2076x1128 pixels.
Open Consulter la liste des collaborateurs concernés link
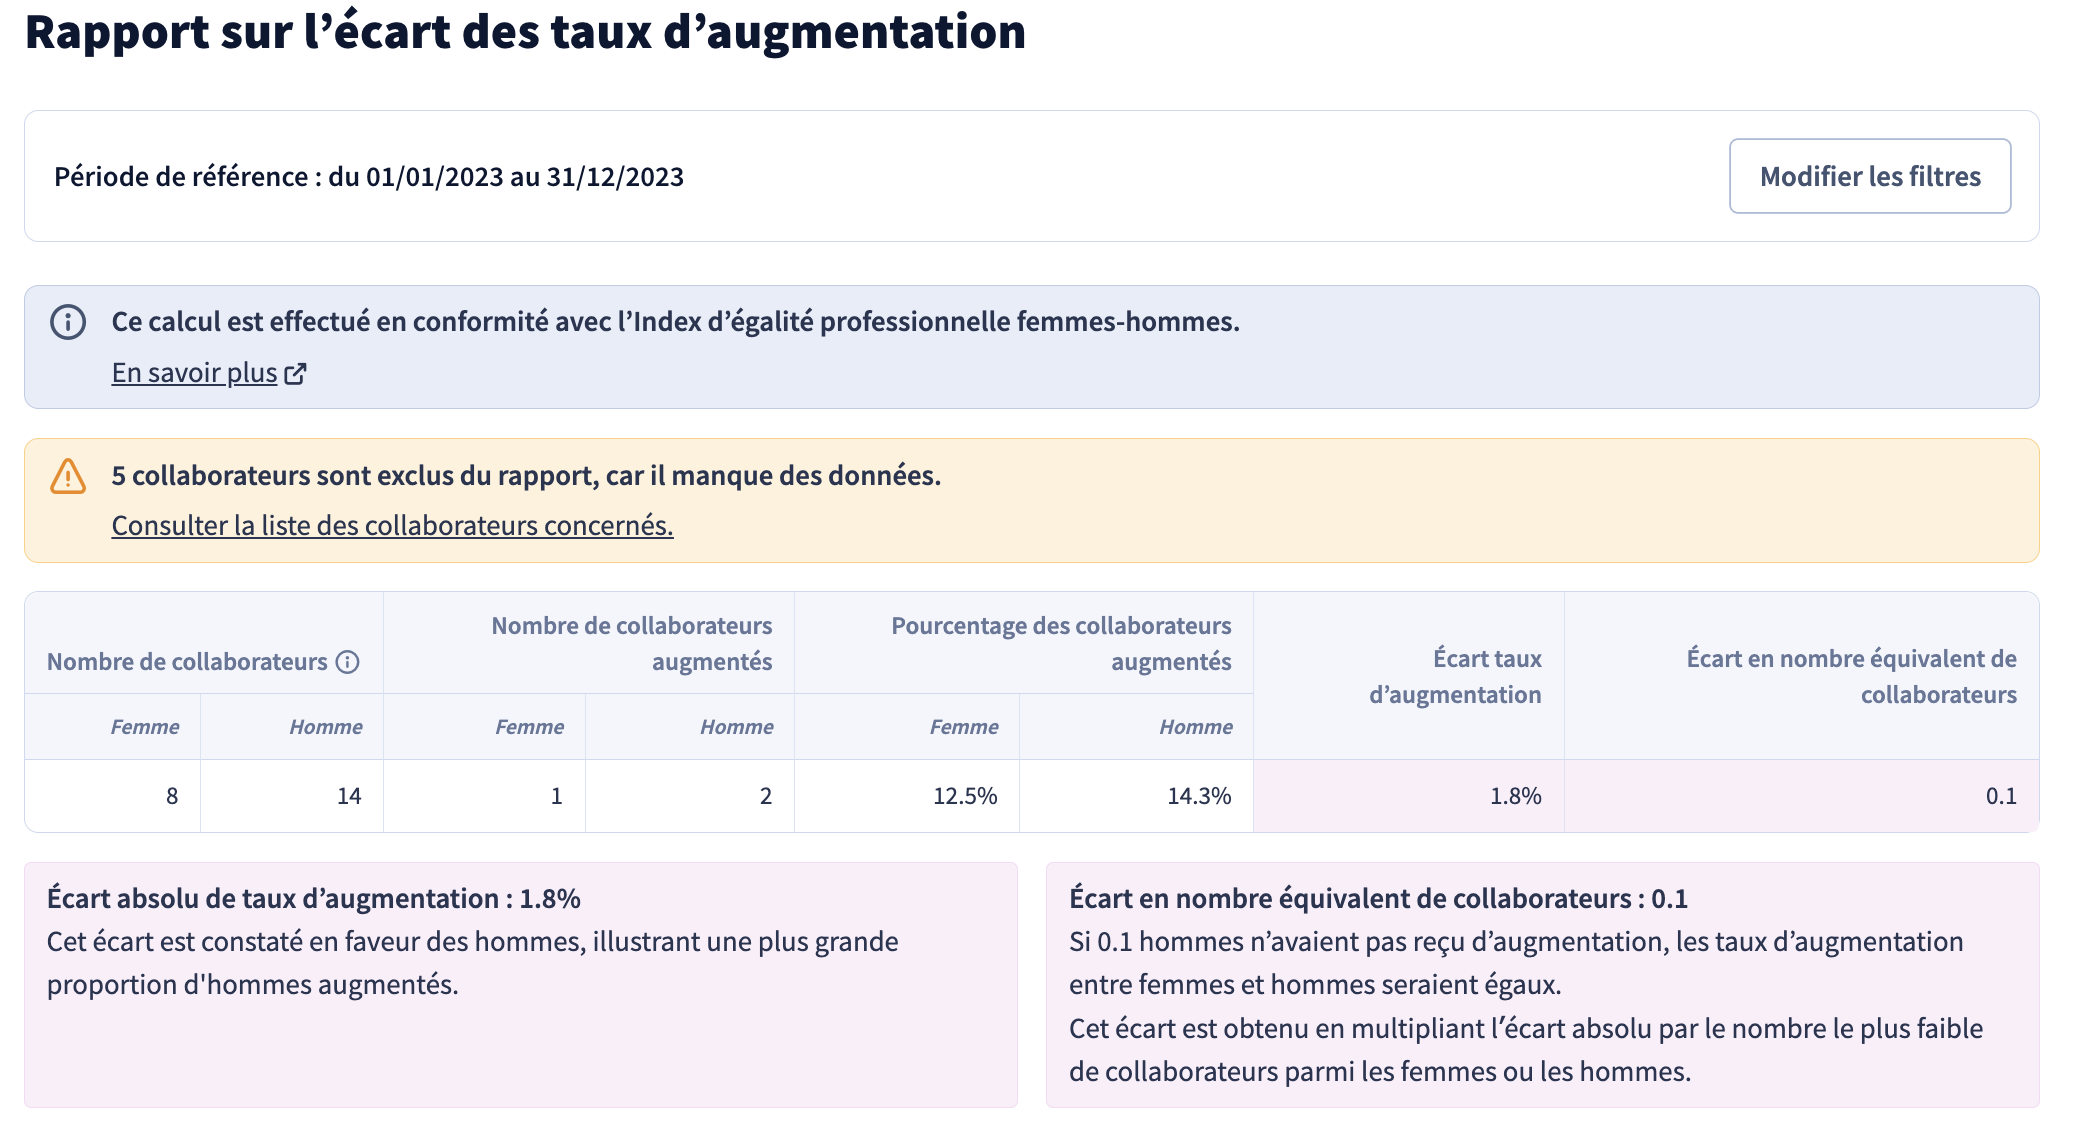(392, 525)
